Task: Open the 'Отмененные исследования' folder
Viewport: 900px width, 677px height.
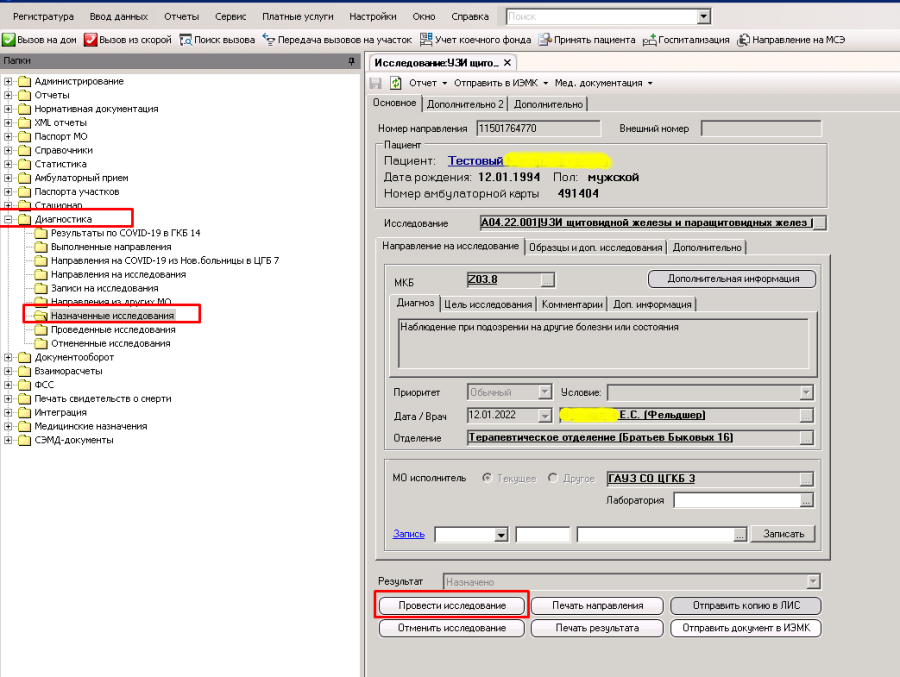Action: (111, 343)
